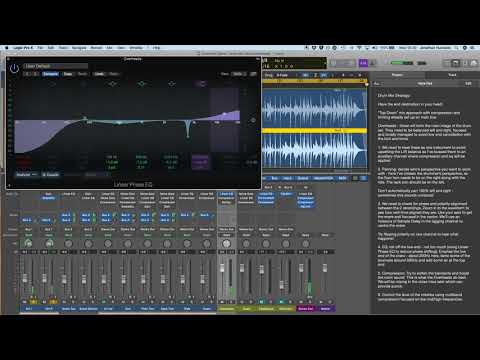Toggle the Input filter button in mixer
This screenshot has height=360, width=480.
click(x=288, y=178)
